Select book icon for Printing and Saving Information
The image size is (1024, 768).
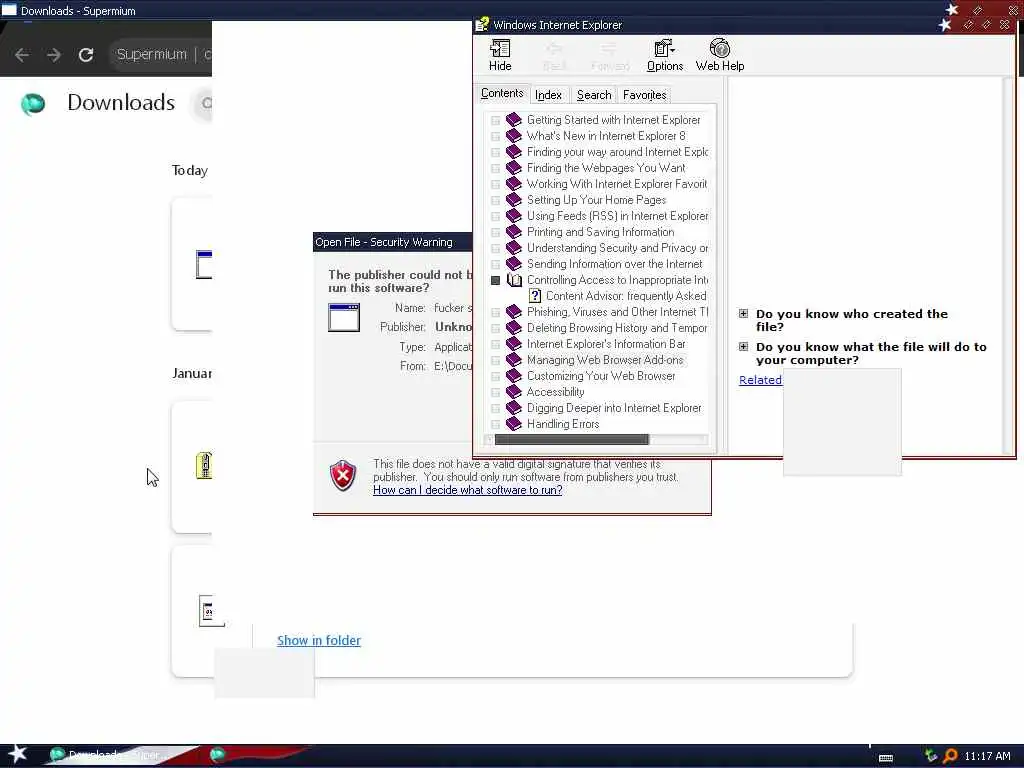(x=514, y=232)
